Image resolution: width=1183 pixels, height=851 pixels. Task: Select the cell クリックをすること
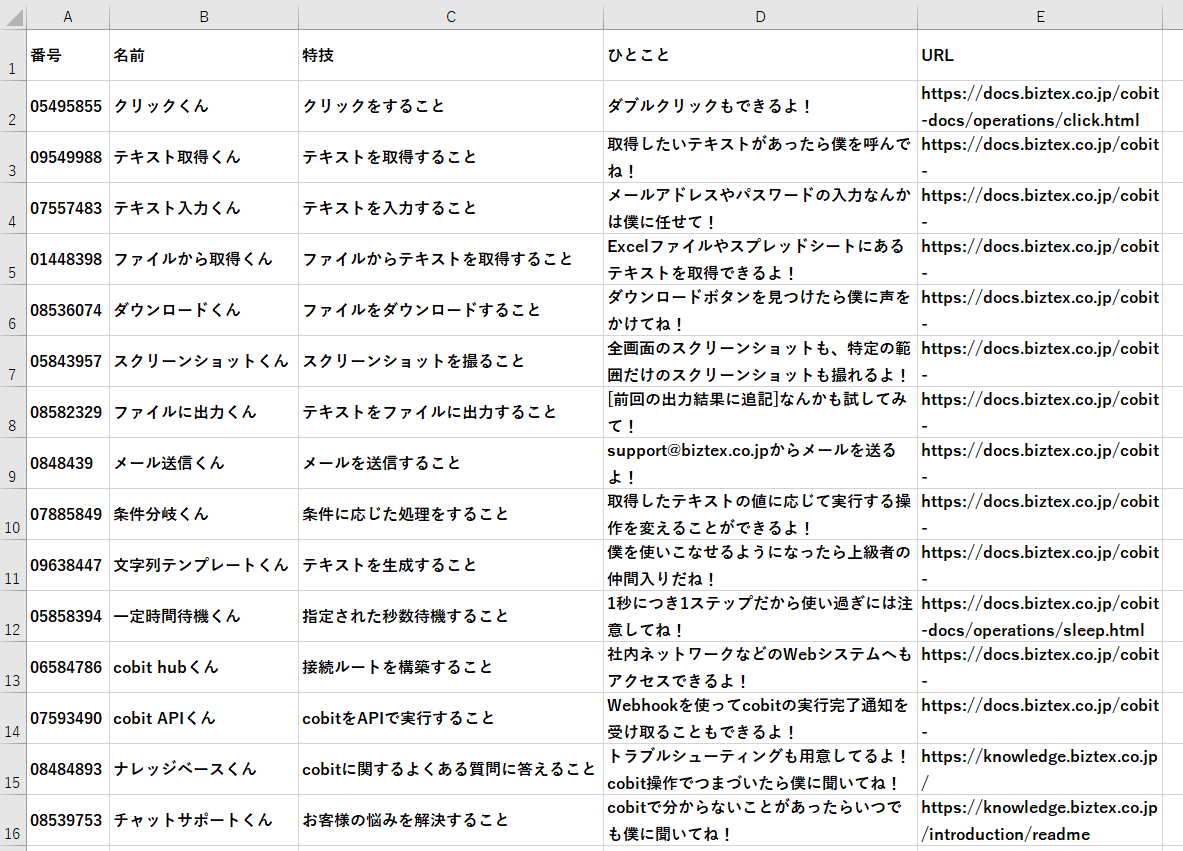click(451, 106)
